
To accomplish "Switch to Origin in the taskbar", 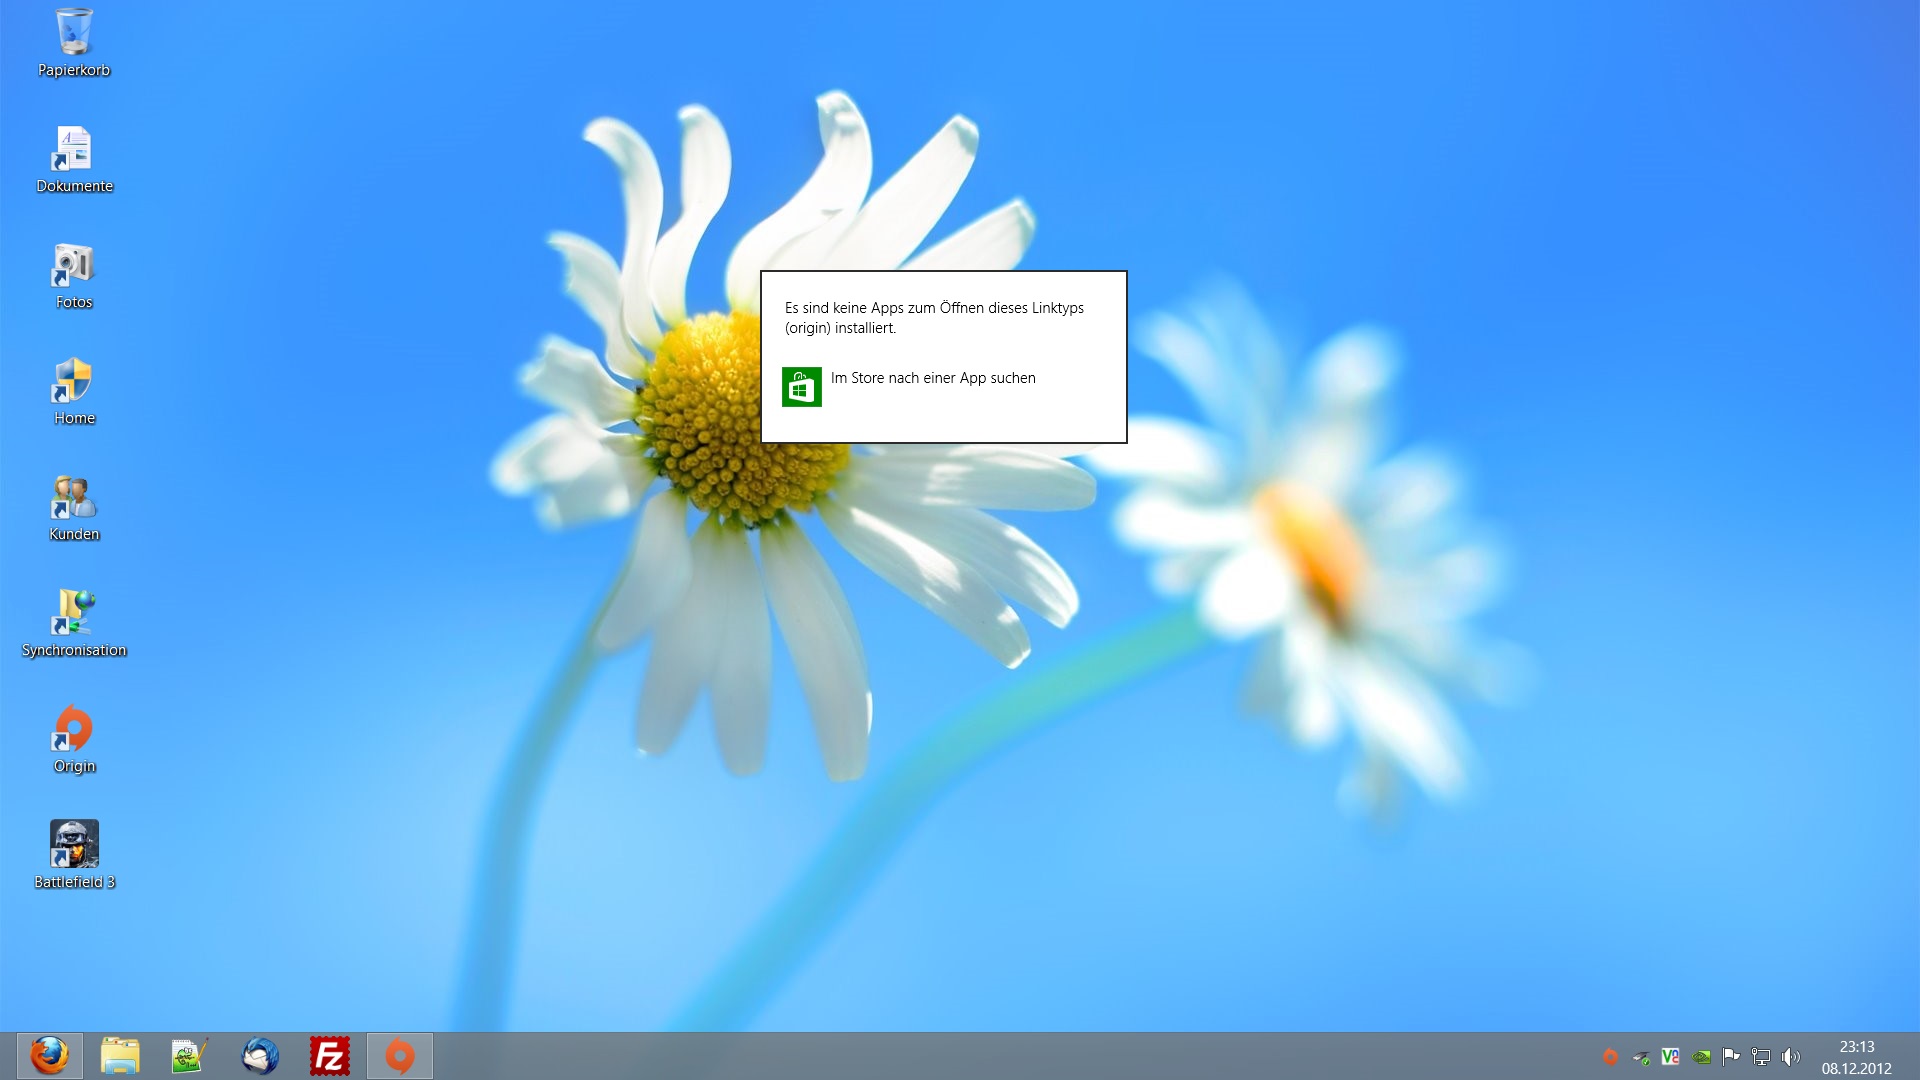I will [x=400, y=1056].
